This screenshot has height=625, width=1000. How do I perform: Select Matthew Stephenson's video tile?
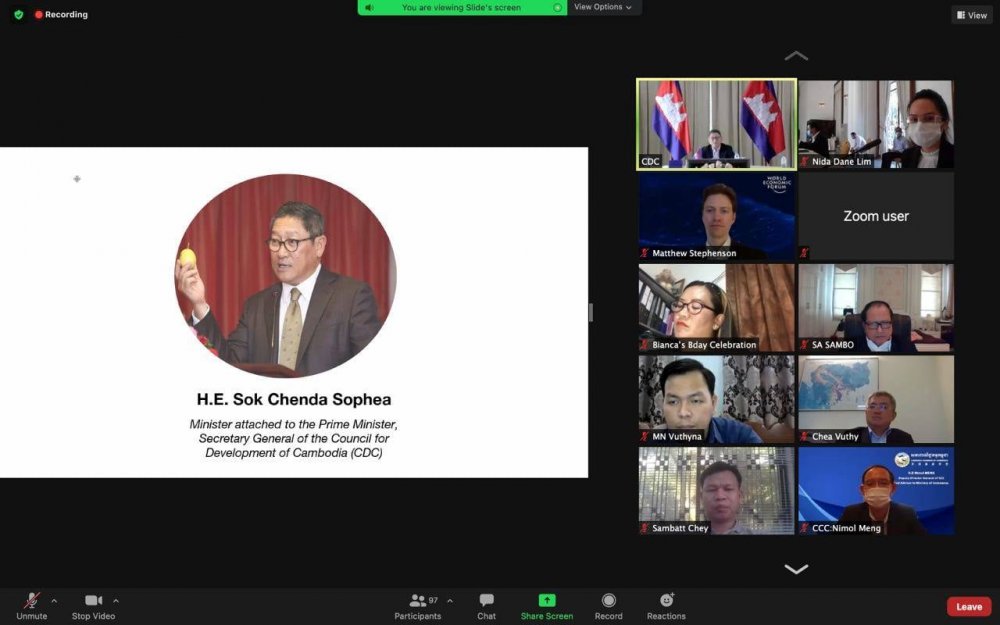point(716,216)
